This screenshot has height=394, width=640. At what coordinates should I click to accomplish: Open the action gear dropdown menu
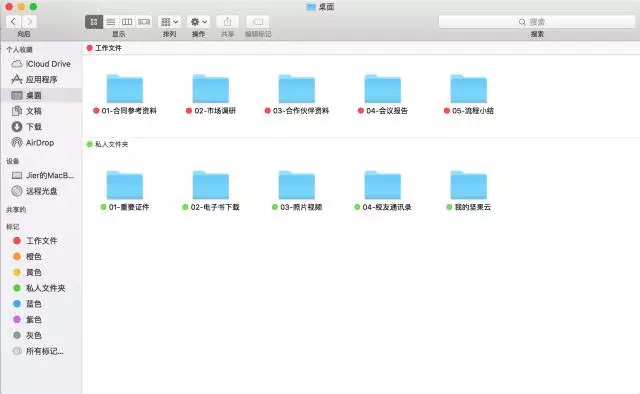(x=199, y=22)
